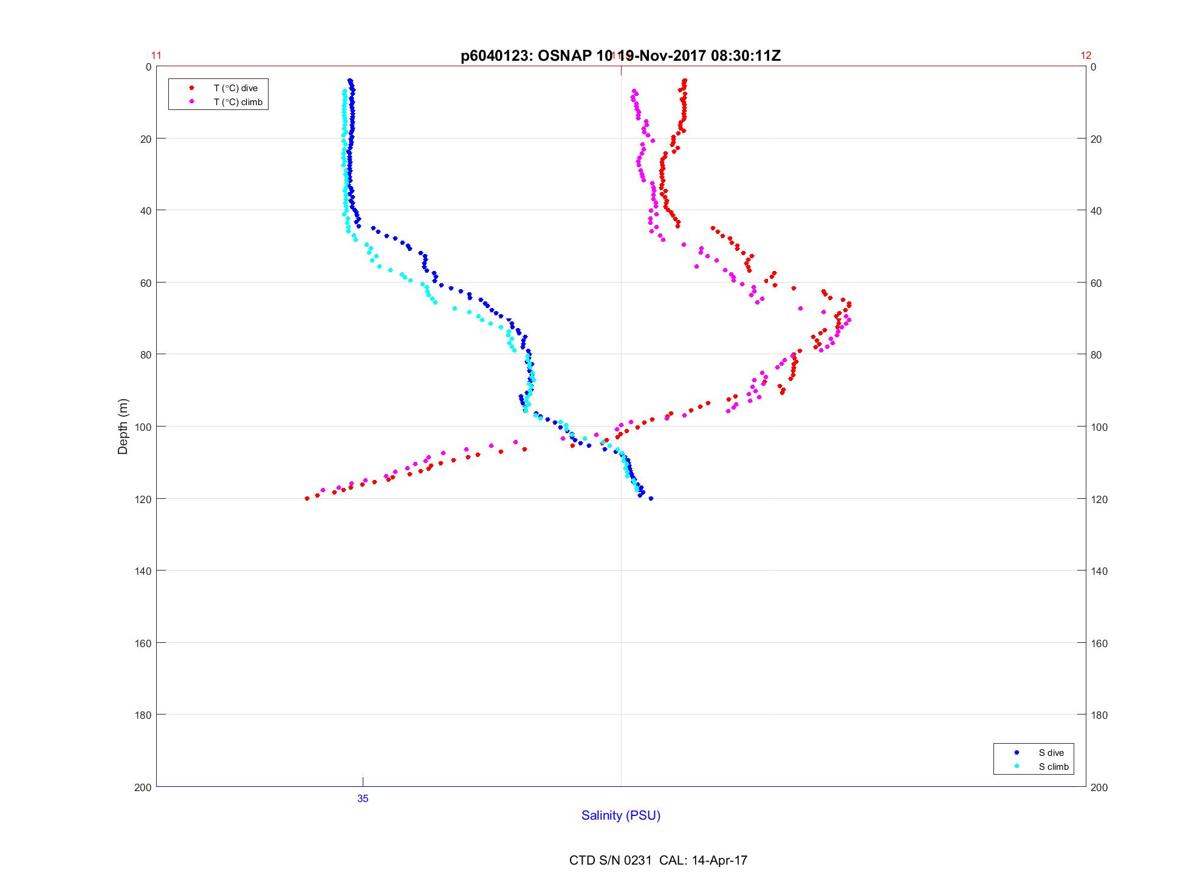The height and width of the screenshot is (885, 1200).
Task: Click the '20' tick on the right depth axis
Action: pyautogui.click(x=1097, y=139)
